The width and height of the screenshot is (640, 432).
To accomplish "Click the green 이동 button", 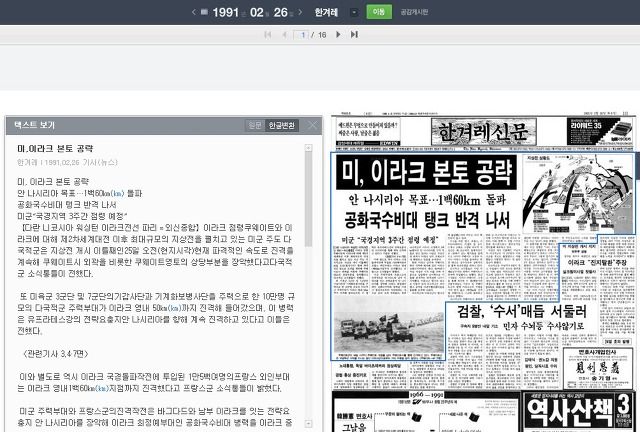I will [x=379, y=12].
